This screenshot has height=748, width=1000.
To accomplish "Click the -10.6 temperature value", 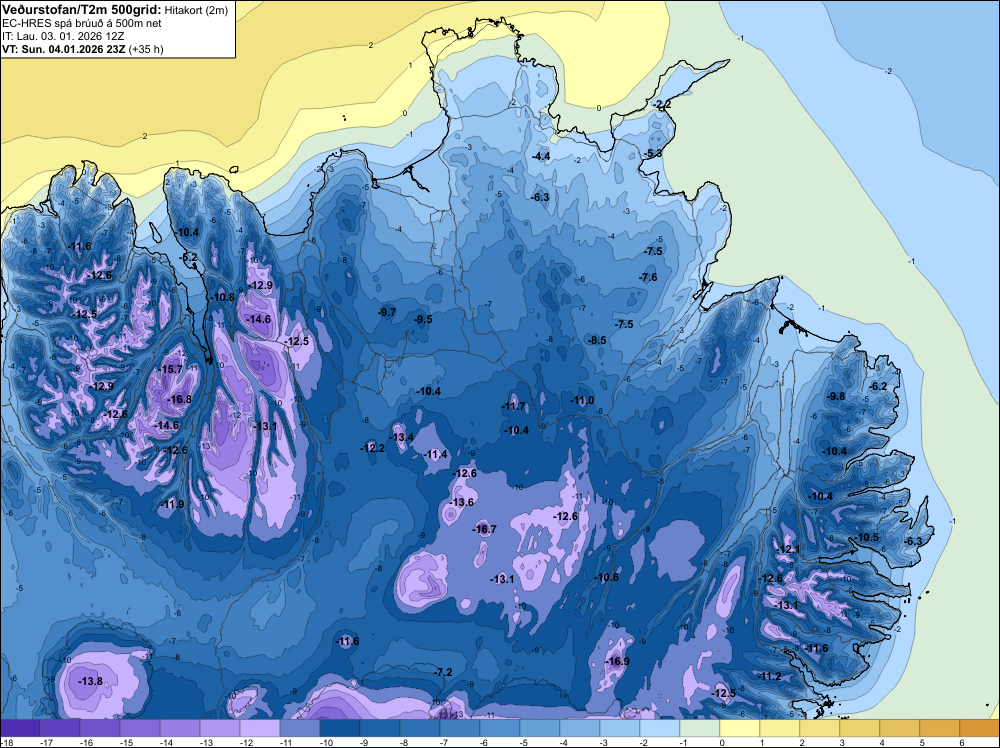I will tap(607, 578).
